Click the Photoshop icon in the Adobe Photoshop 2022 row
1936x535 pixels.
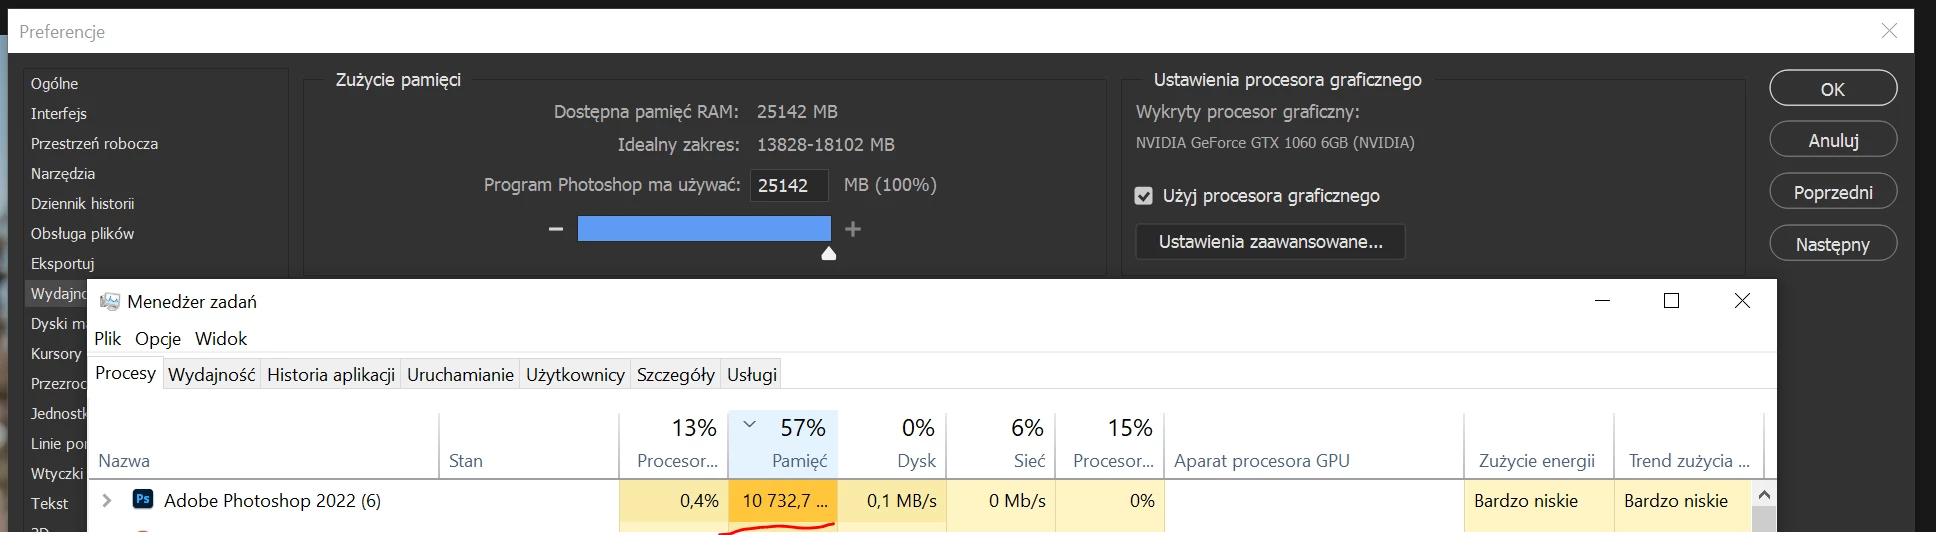[143, 499]
